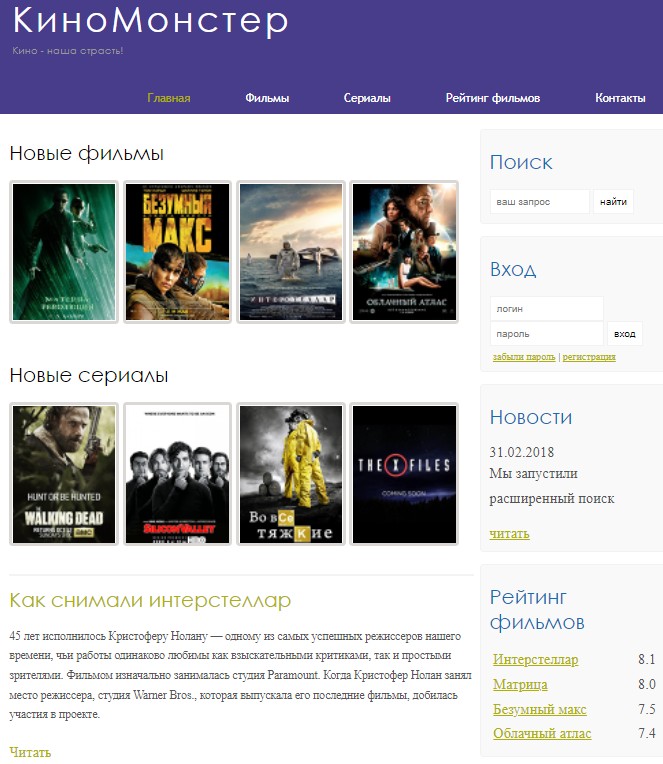Viewport: 663px width, 764px height.
Task: Open the Interstellar movie poster
Action: coord(291,252)
